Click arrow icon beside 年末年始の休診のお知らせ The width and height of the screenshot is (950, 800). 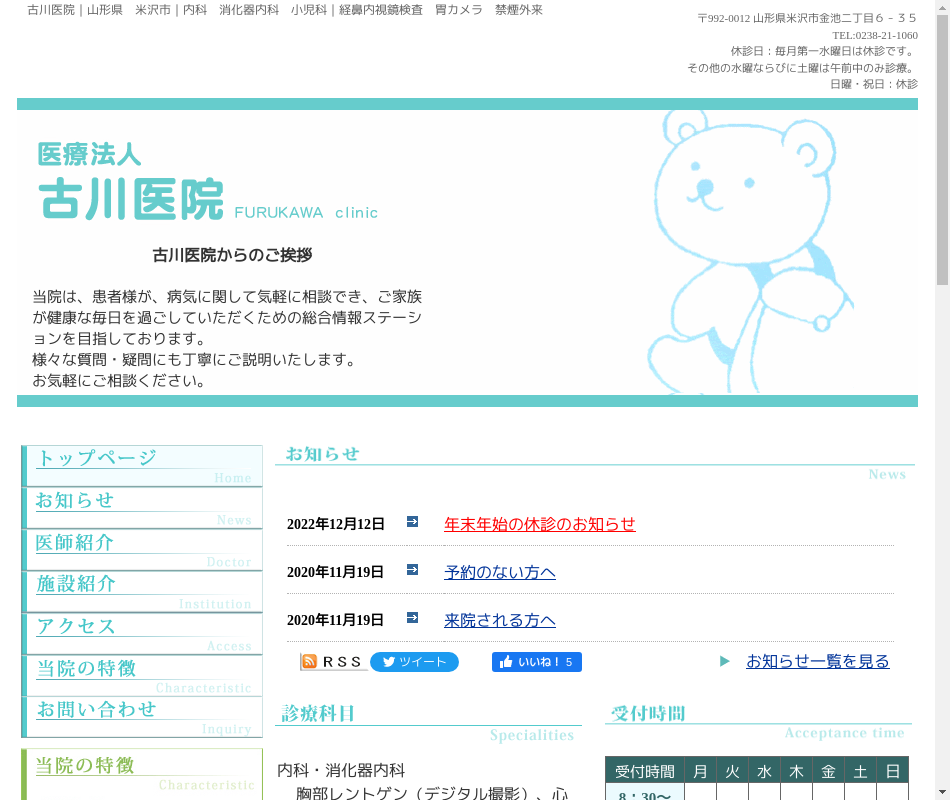pos(412,522)
